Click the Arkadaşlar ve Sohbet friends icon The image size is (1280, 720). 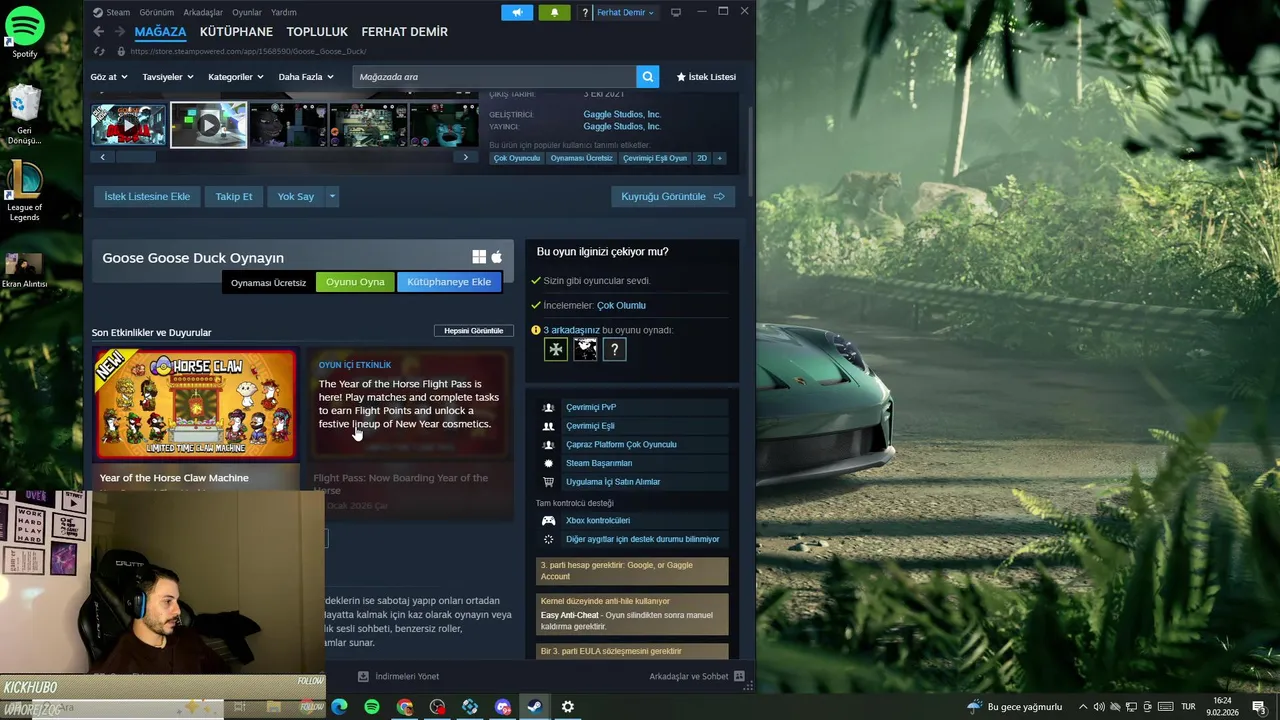pos(739,676)
